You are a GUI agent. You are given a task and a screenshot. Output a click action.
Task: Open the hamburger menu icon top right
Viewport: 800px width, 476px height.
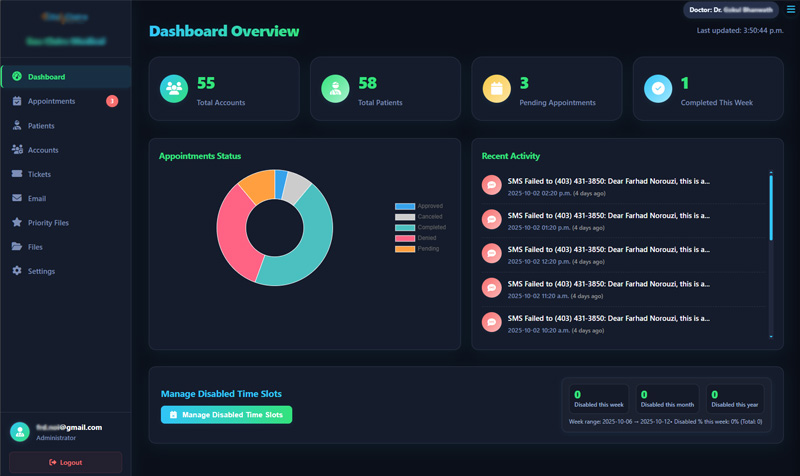tap(791, 9)
